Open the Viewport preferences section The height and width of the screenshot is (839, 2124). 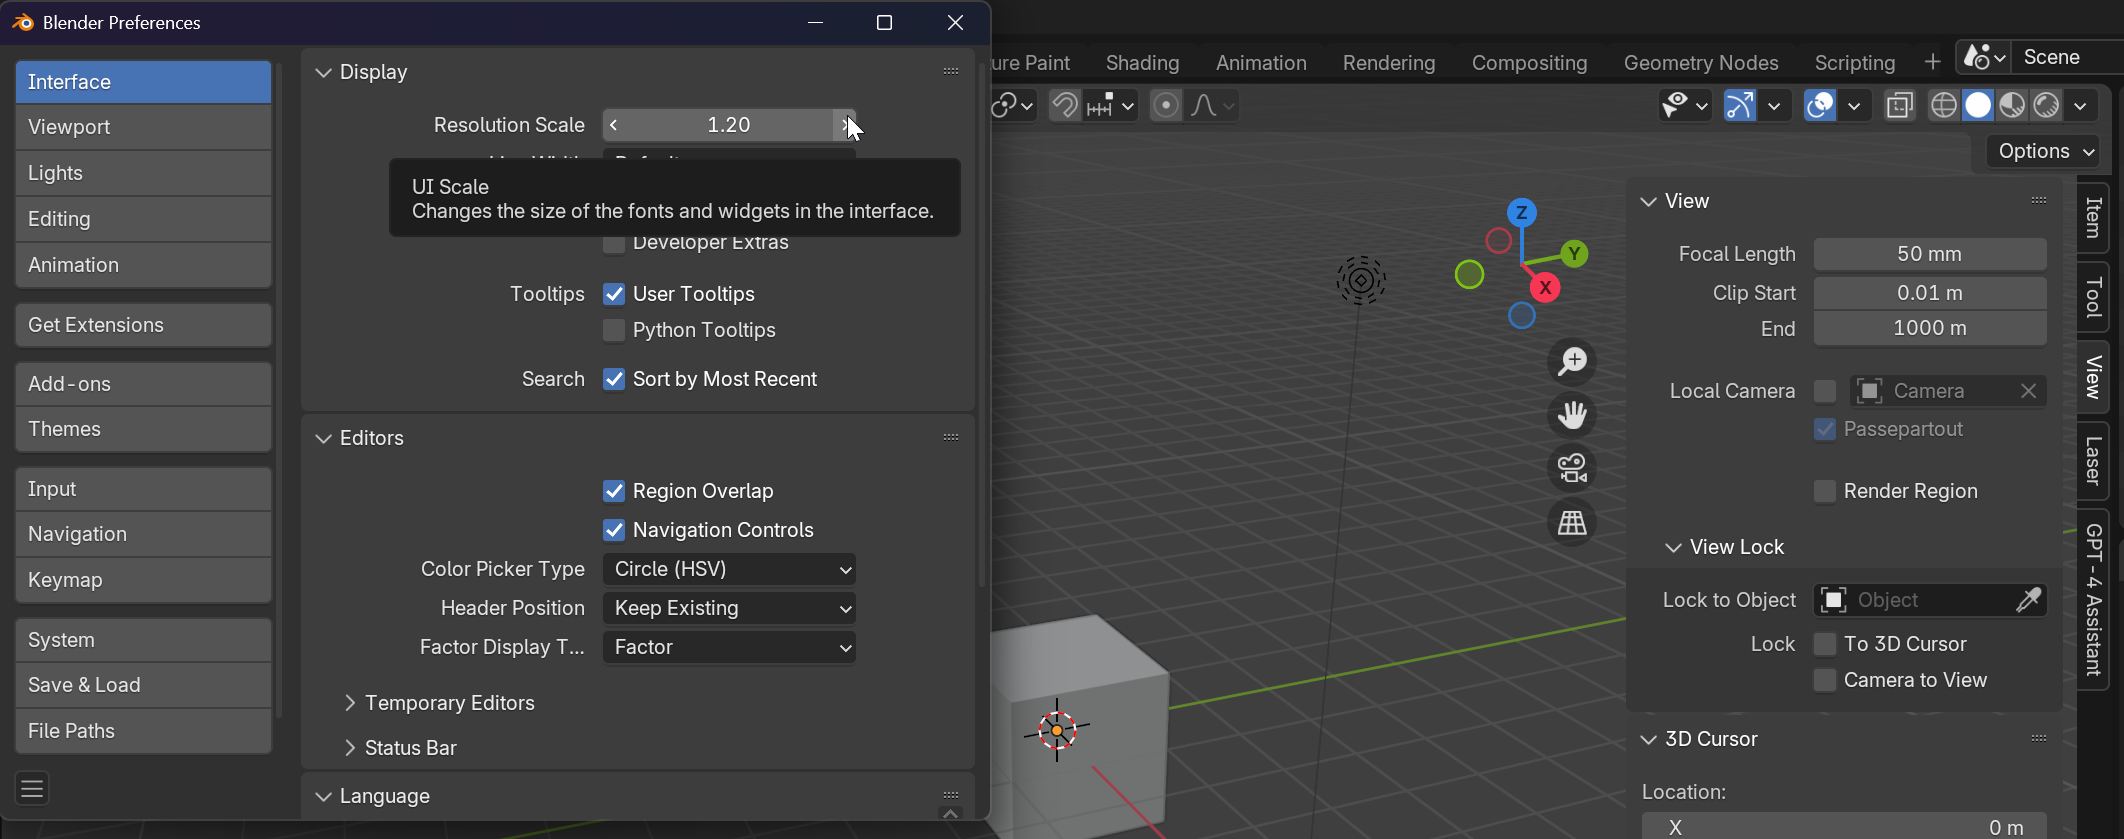143,127
